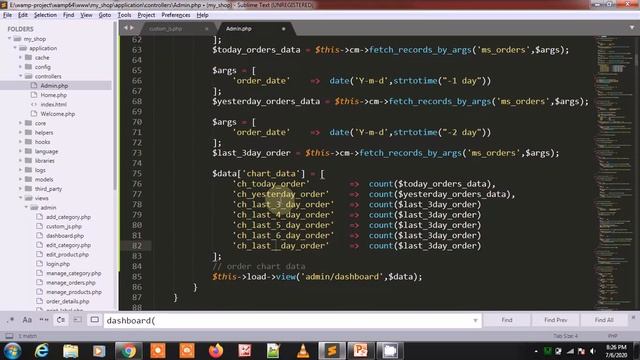Toggle highlight matches option in find bar
The image size is (640, 360).
[x=94, y=320]
